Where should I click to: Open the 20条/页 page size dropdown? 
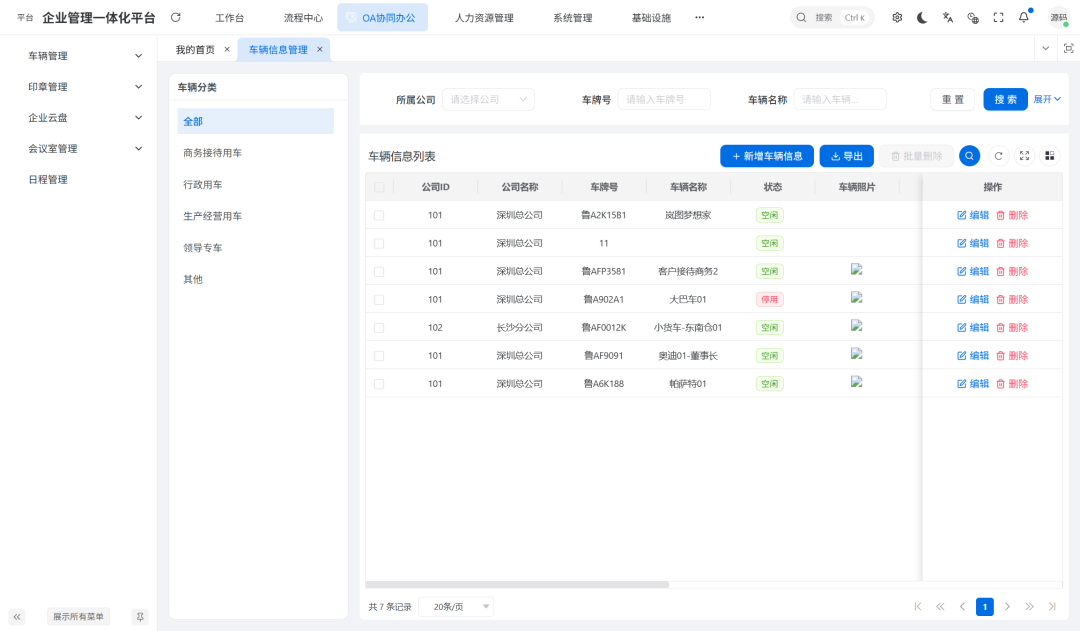point(456,606)
